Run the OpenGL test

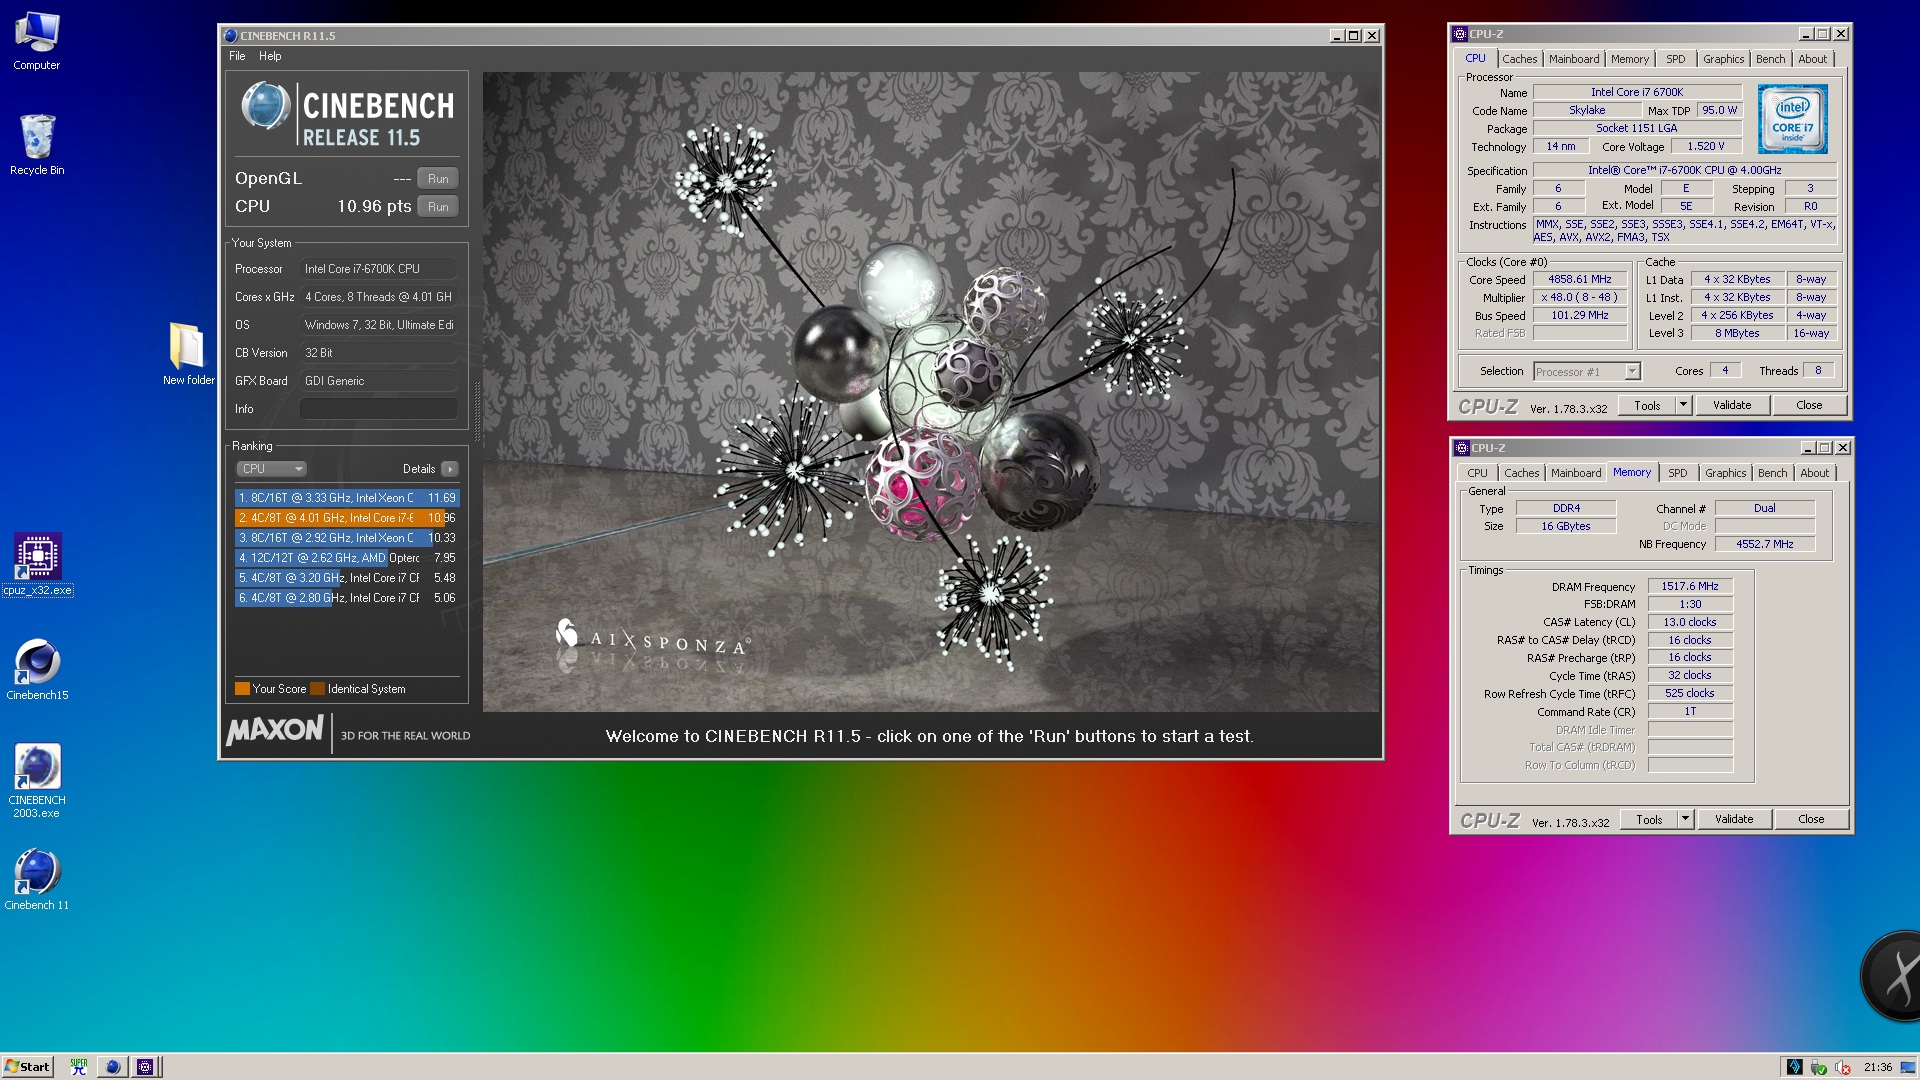click(438, 179)
